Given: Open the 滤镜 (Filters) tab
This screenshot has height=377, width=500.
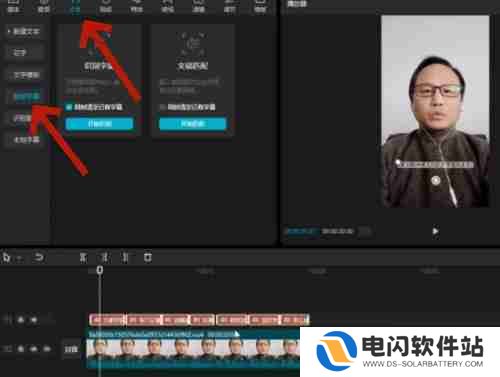Looking at the screenshot, I should point(198,6).
